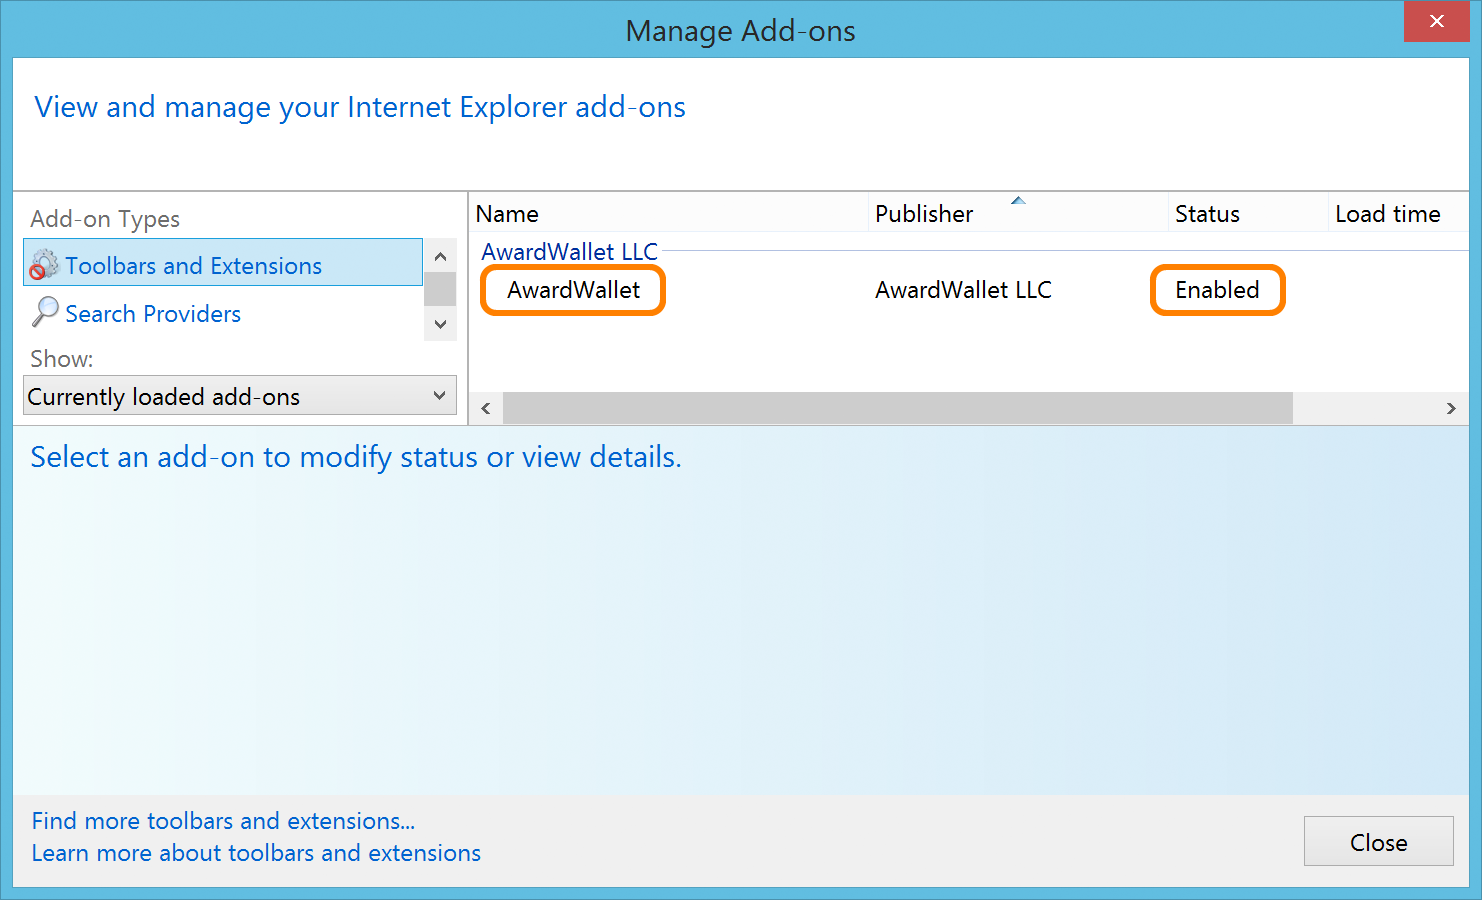1482x900 pixels.
Task: Select the AwardWallet add-on entry
Action: 573,290
